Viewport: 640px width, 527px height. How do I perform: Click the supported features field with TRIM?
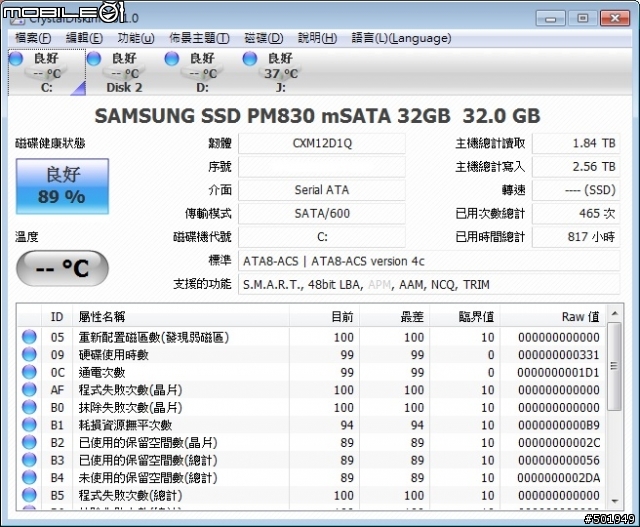coord(429,284)
